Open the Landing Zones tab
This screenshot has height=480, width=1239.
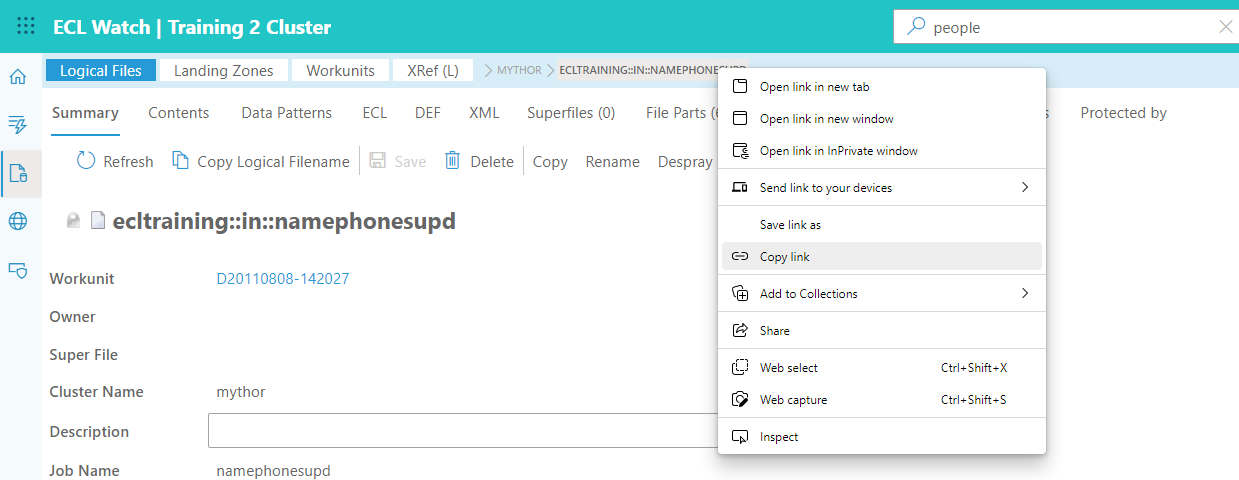(226, 70)
